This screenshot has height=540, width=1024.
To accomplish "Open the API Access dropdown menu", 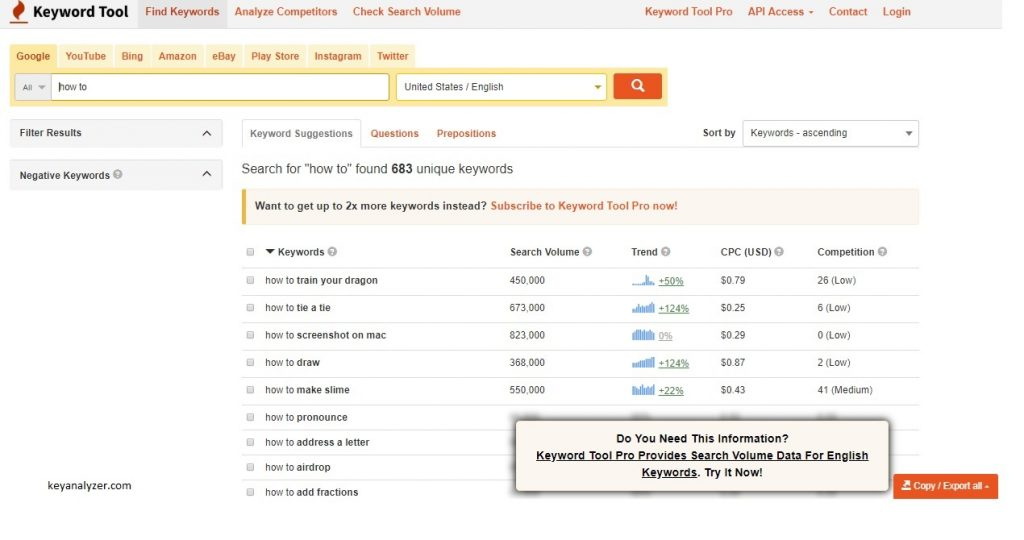I will [x=780, y=12].
